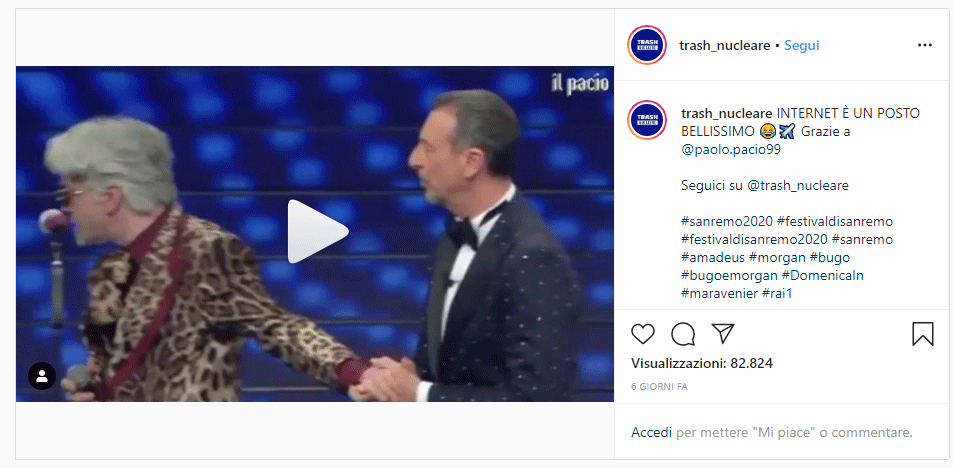Open comments via speech bubble icon
Viewport: 953px width, 468px height.
(683, 334)
